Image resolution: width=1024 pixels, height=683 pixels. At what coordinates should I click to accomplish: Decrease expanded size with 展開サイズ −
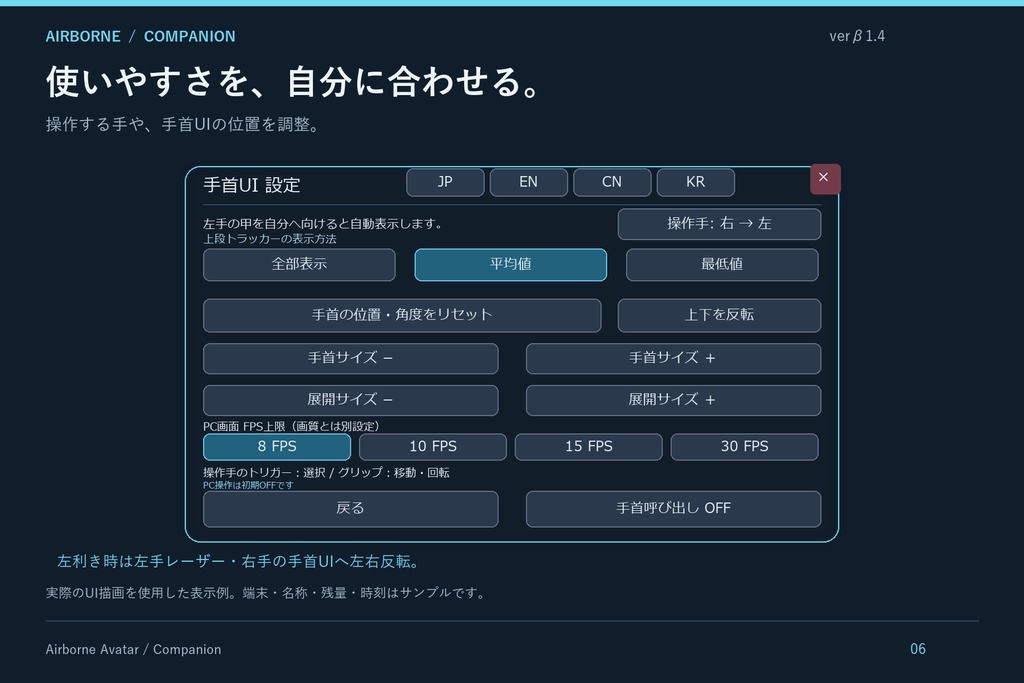point(351,400)
